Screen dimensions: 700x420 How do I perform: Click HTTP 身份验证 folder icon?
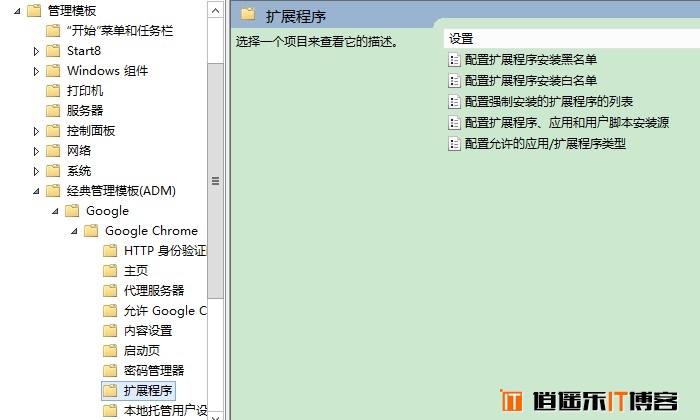click(110, 251)
